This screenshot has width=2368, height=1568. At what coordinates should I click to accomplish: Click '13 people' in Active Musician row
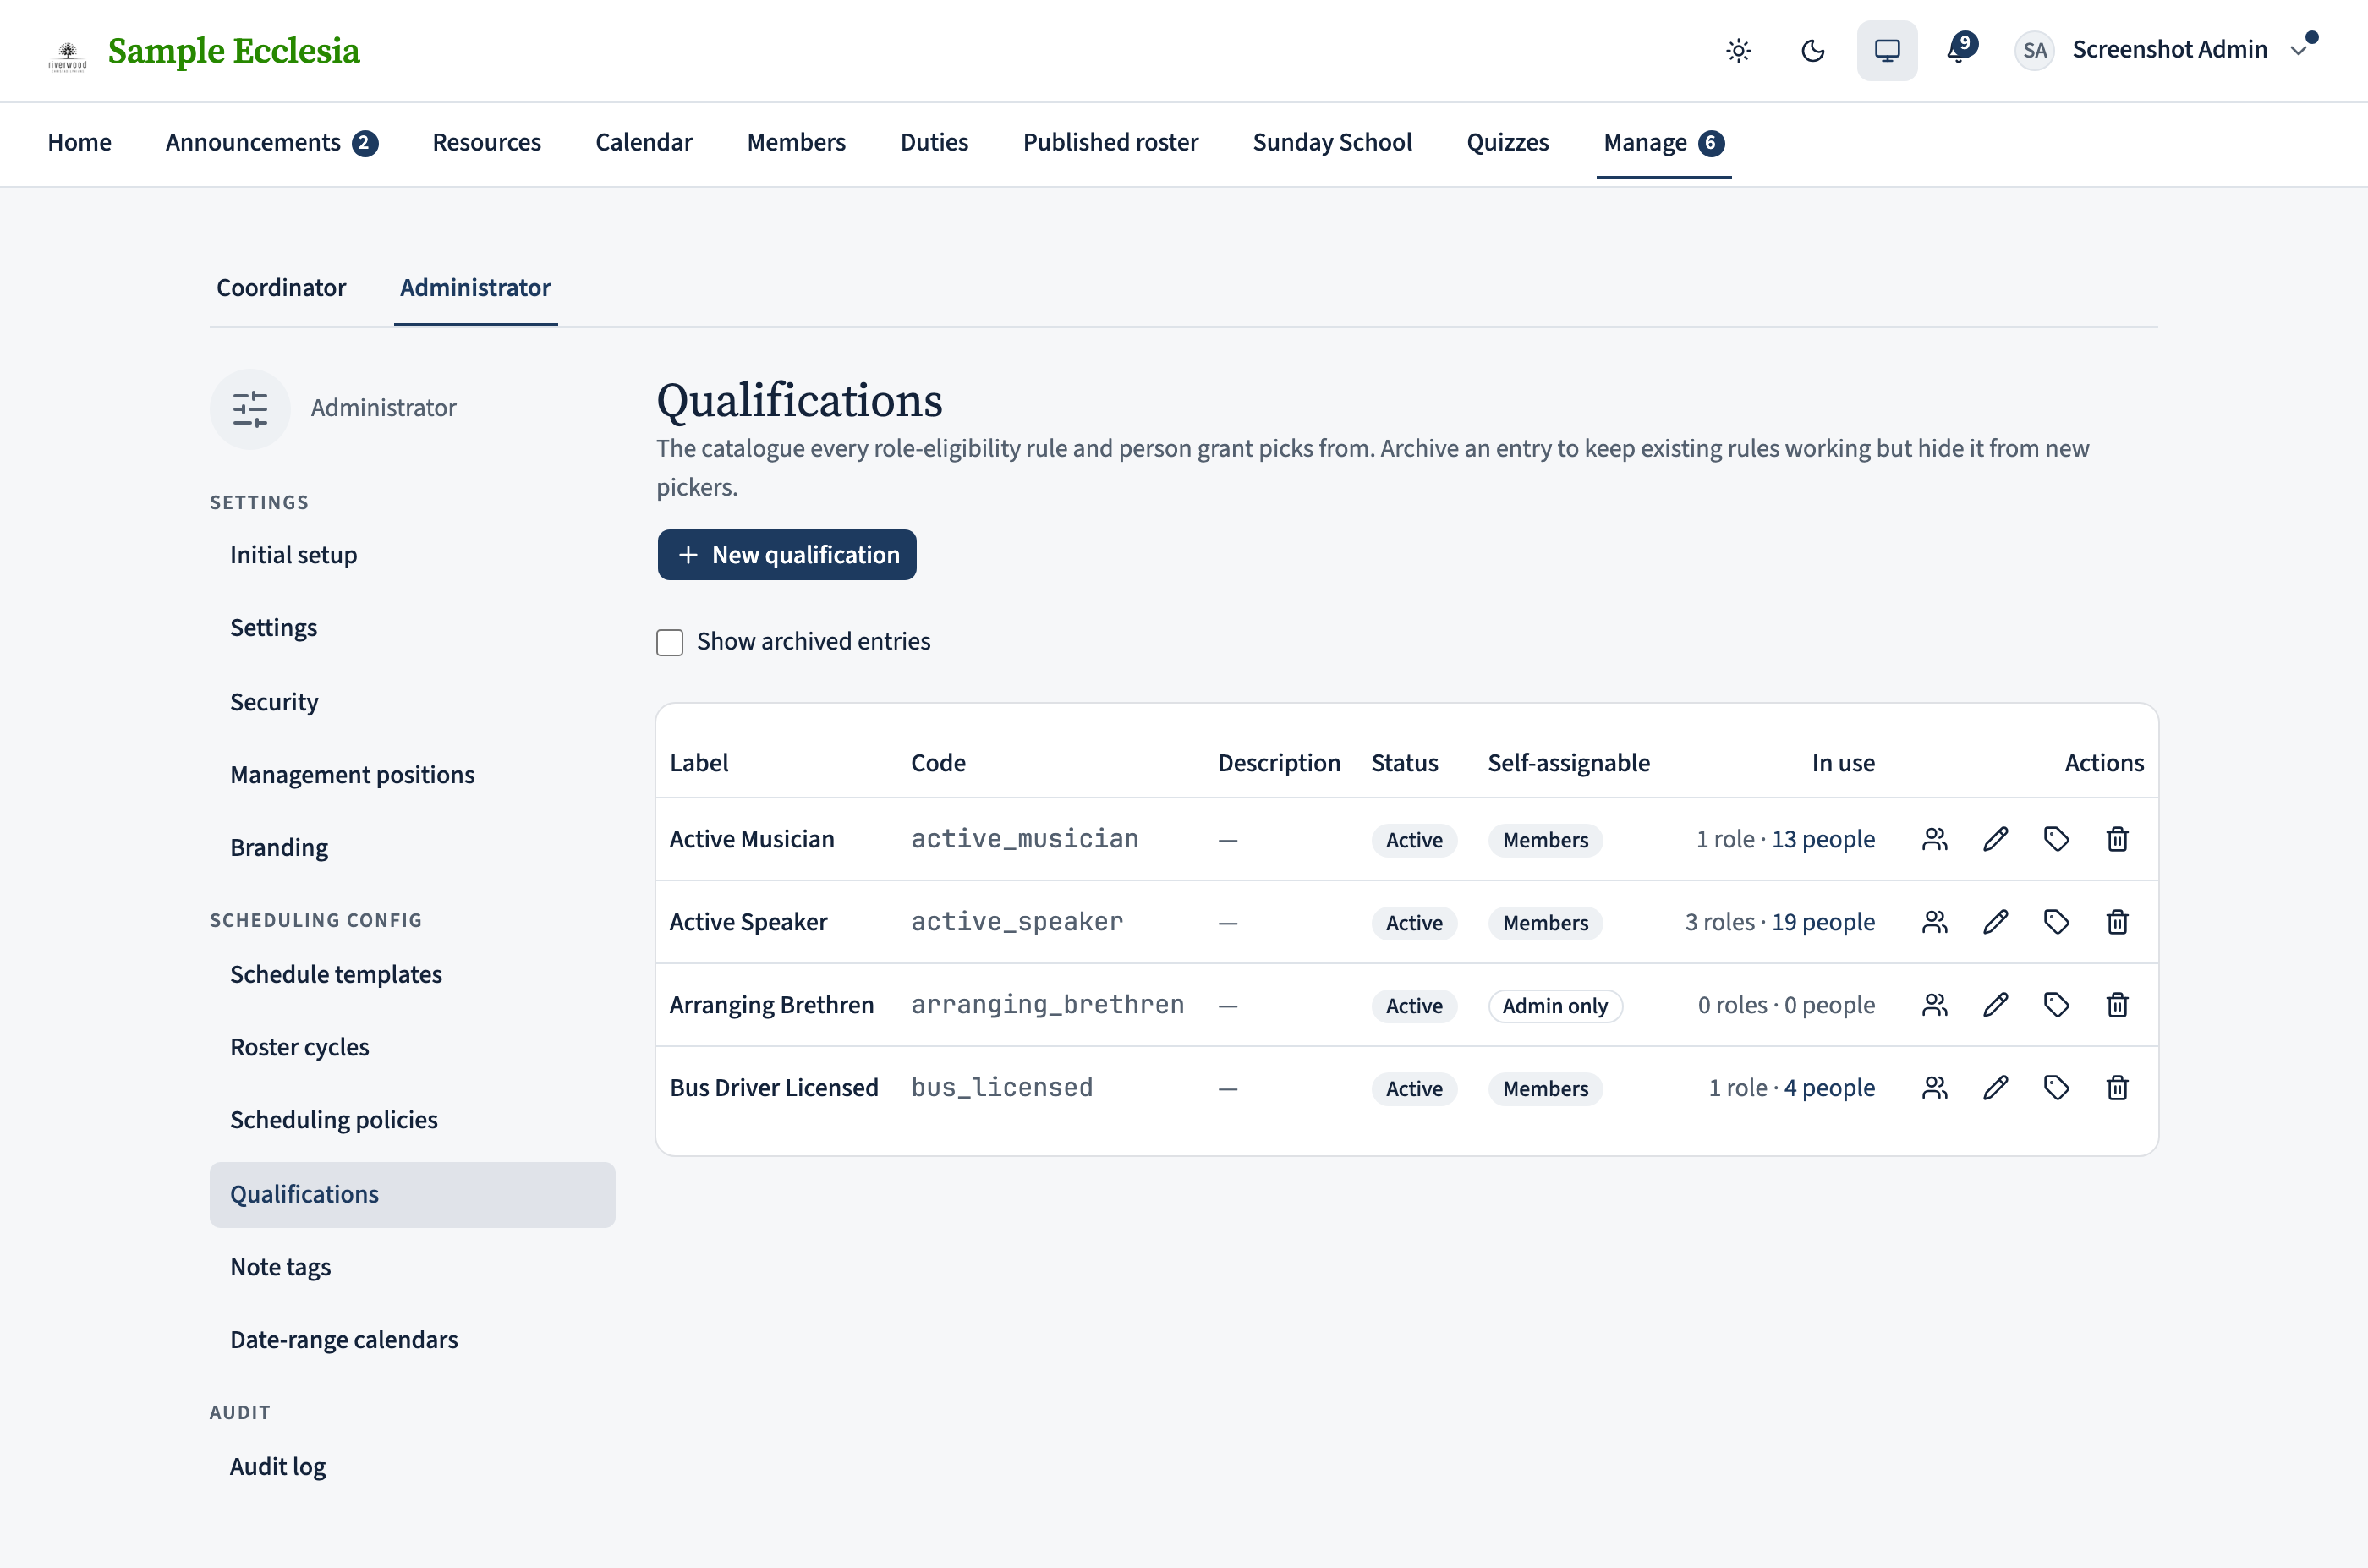pyautogui.click(x=1823, y=839)
